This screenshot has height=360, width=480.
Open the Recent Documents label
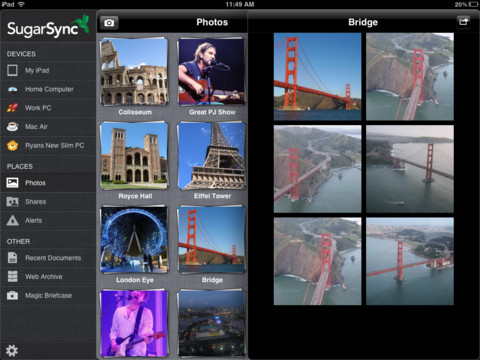pos(53,258)
